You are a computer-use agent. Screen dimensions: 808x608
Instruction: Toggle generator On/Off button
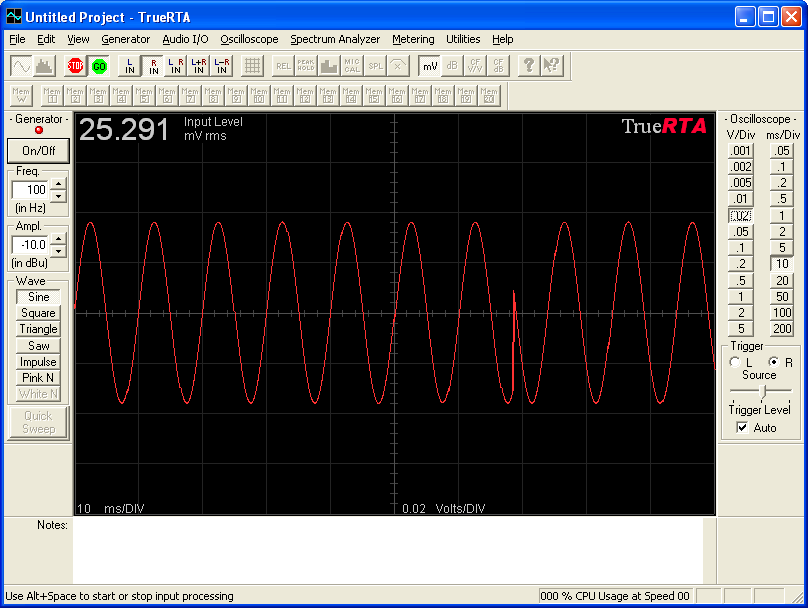39,150
